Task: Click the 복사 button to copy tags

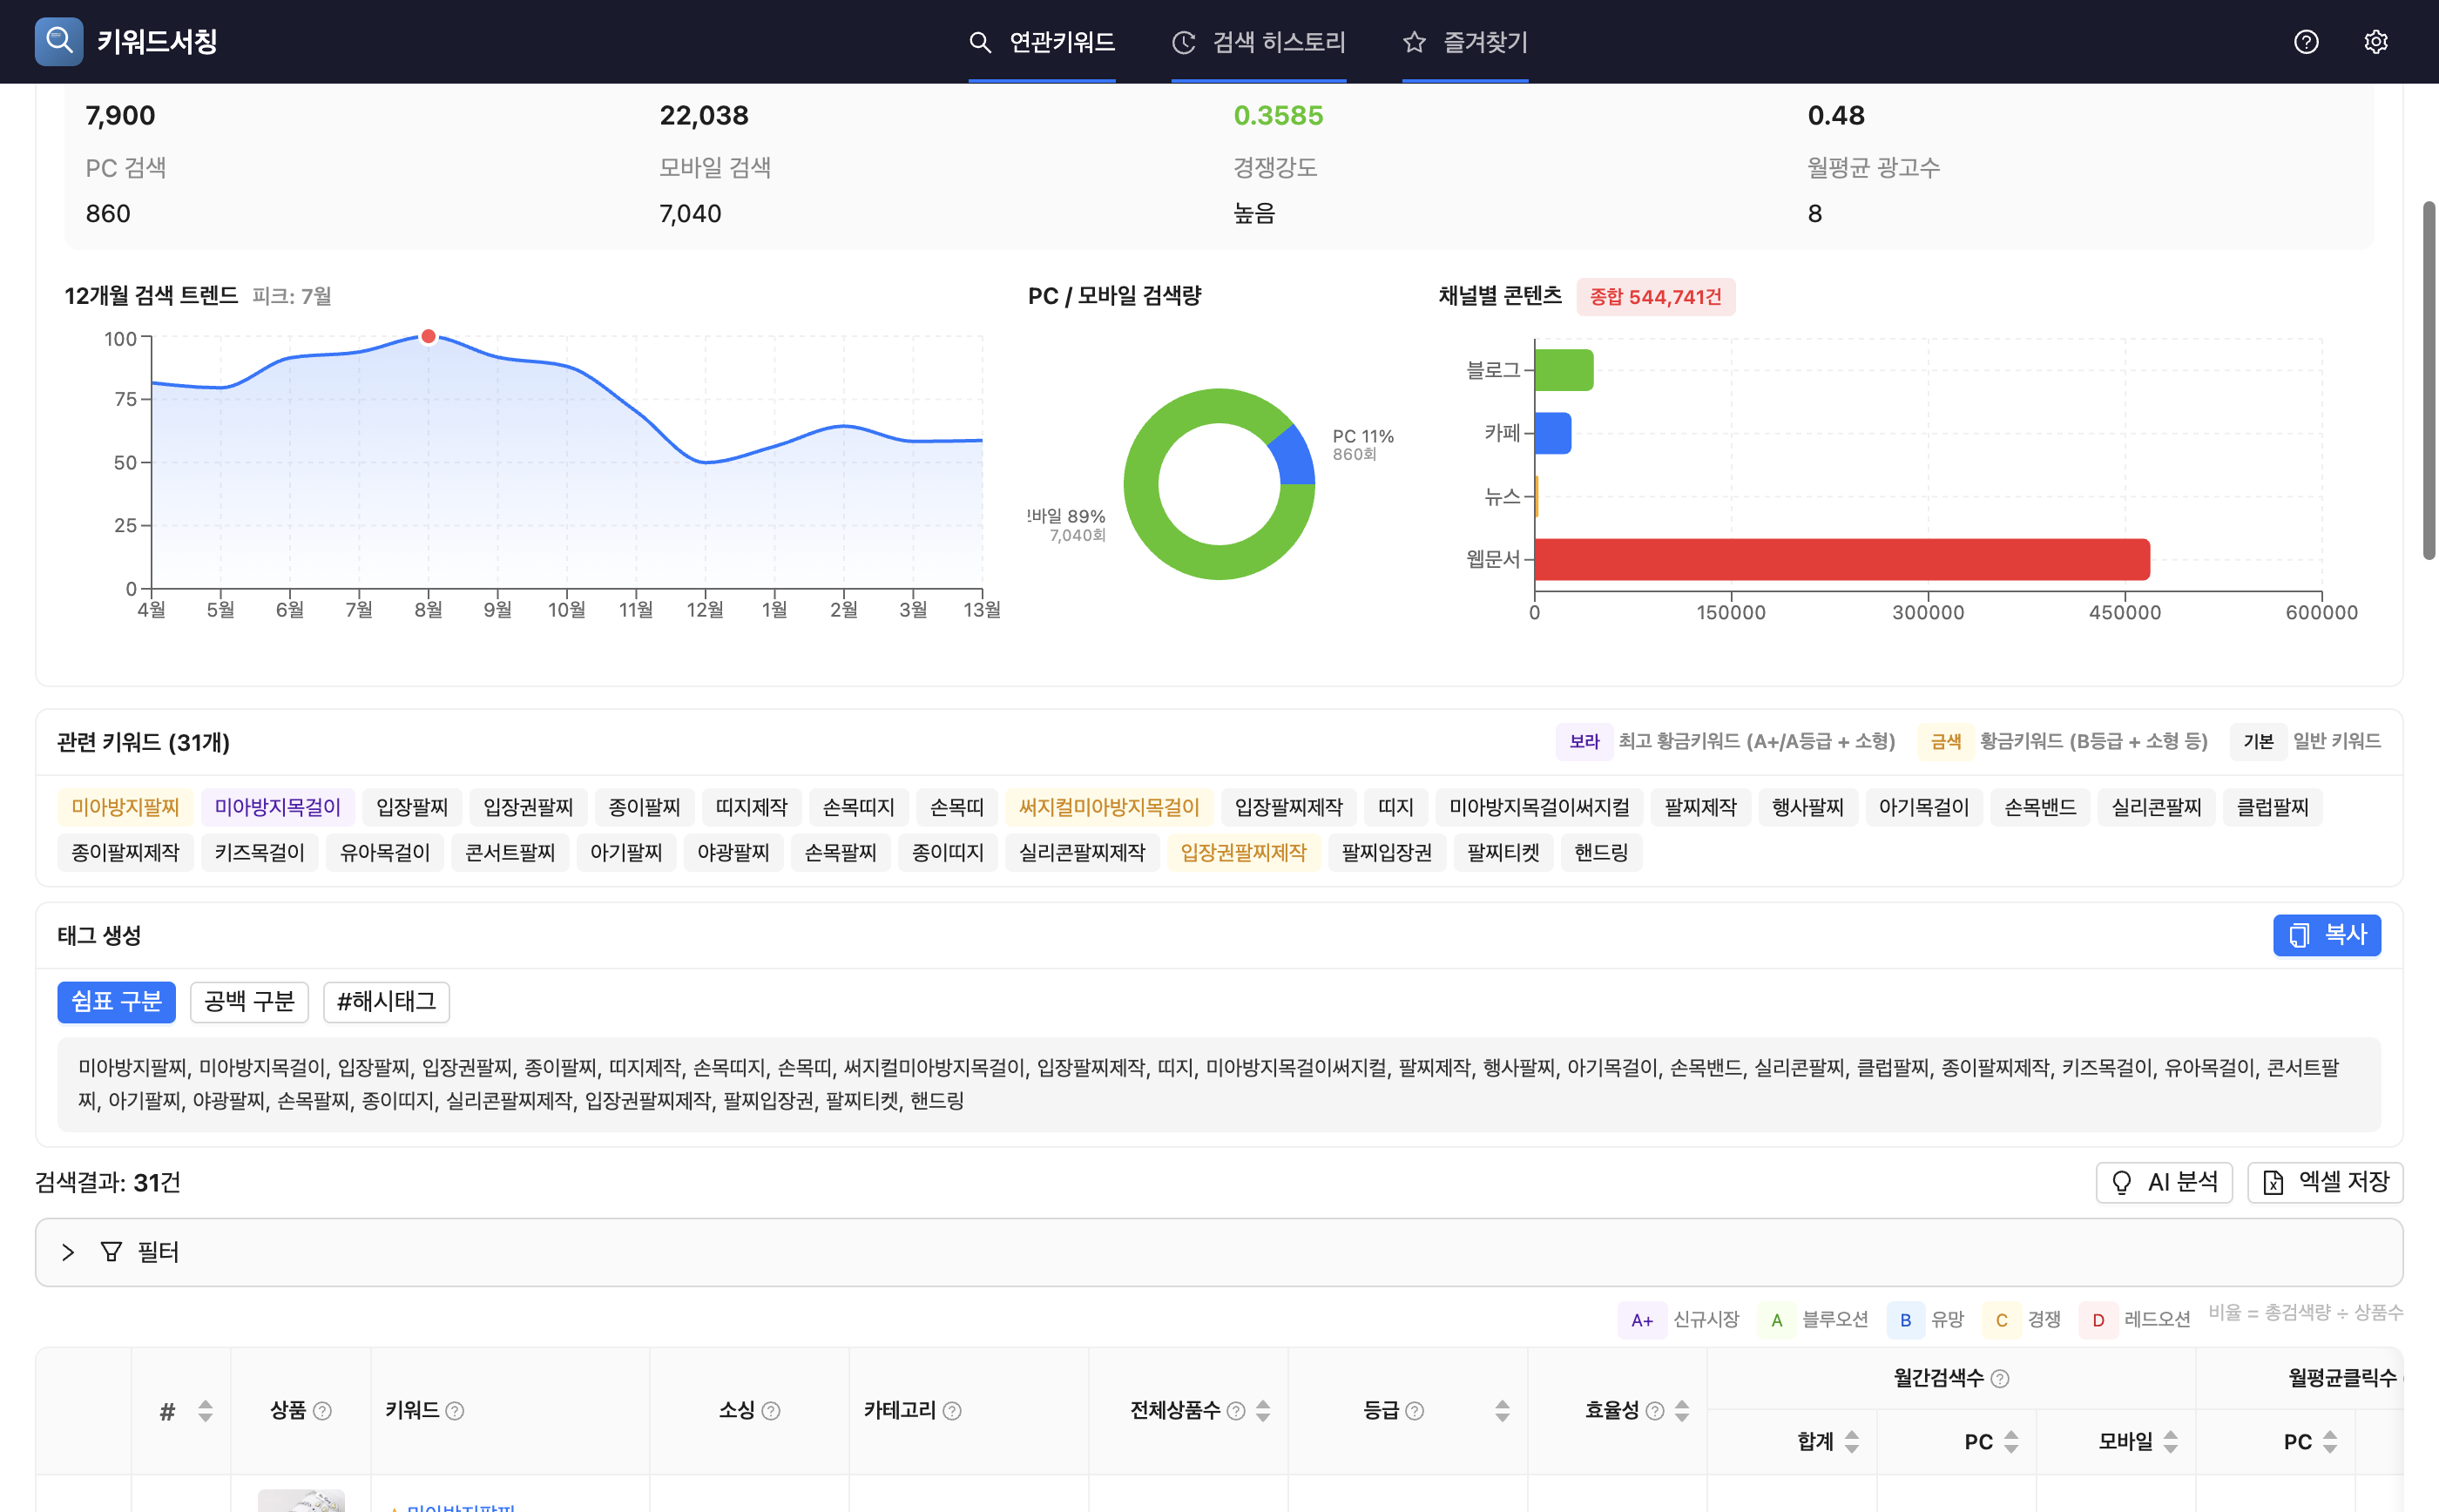Action: coord(2328,935)
